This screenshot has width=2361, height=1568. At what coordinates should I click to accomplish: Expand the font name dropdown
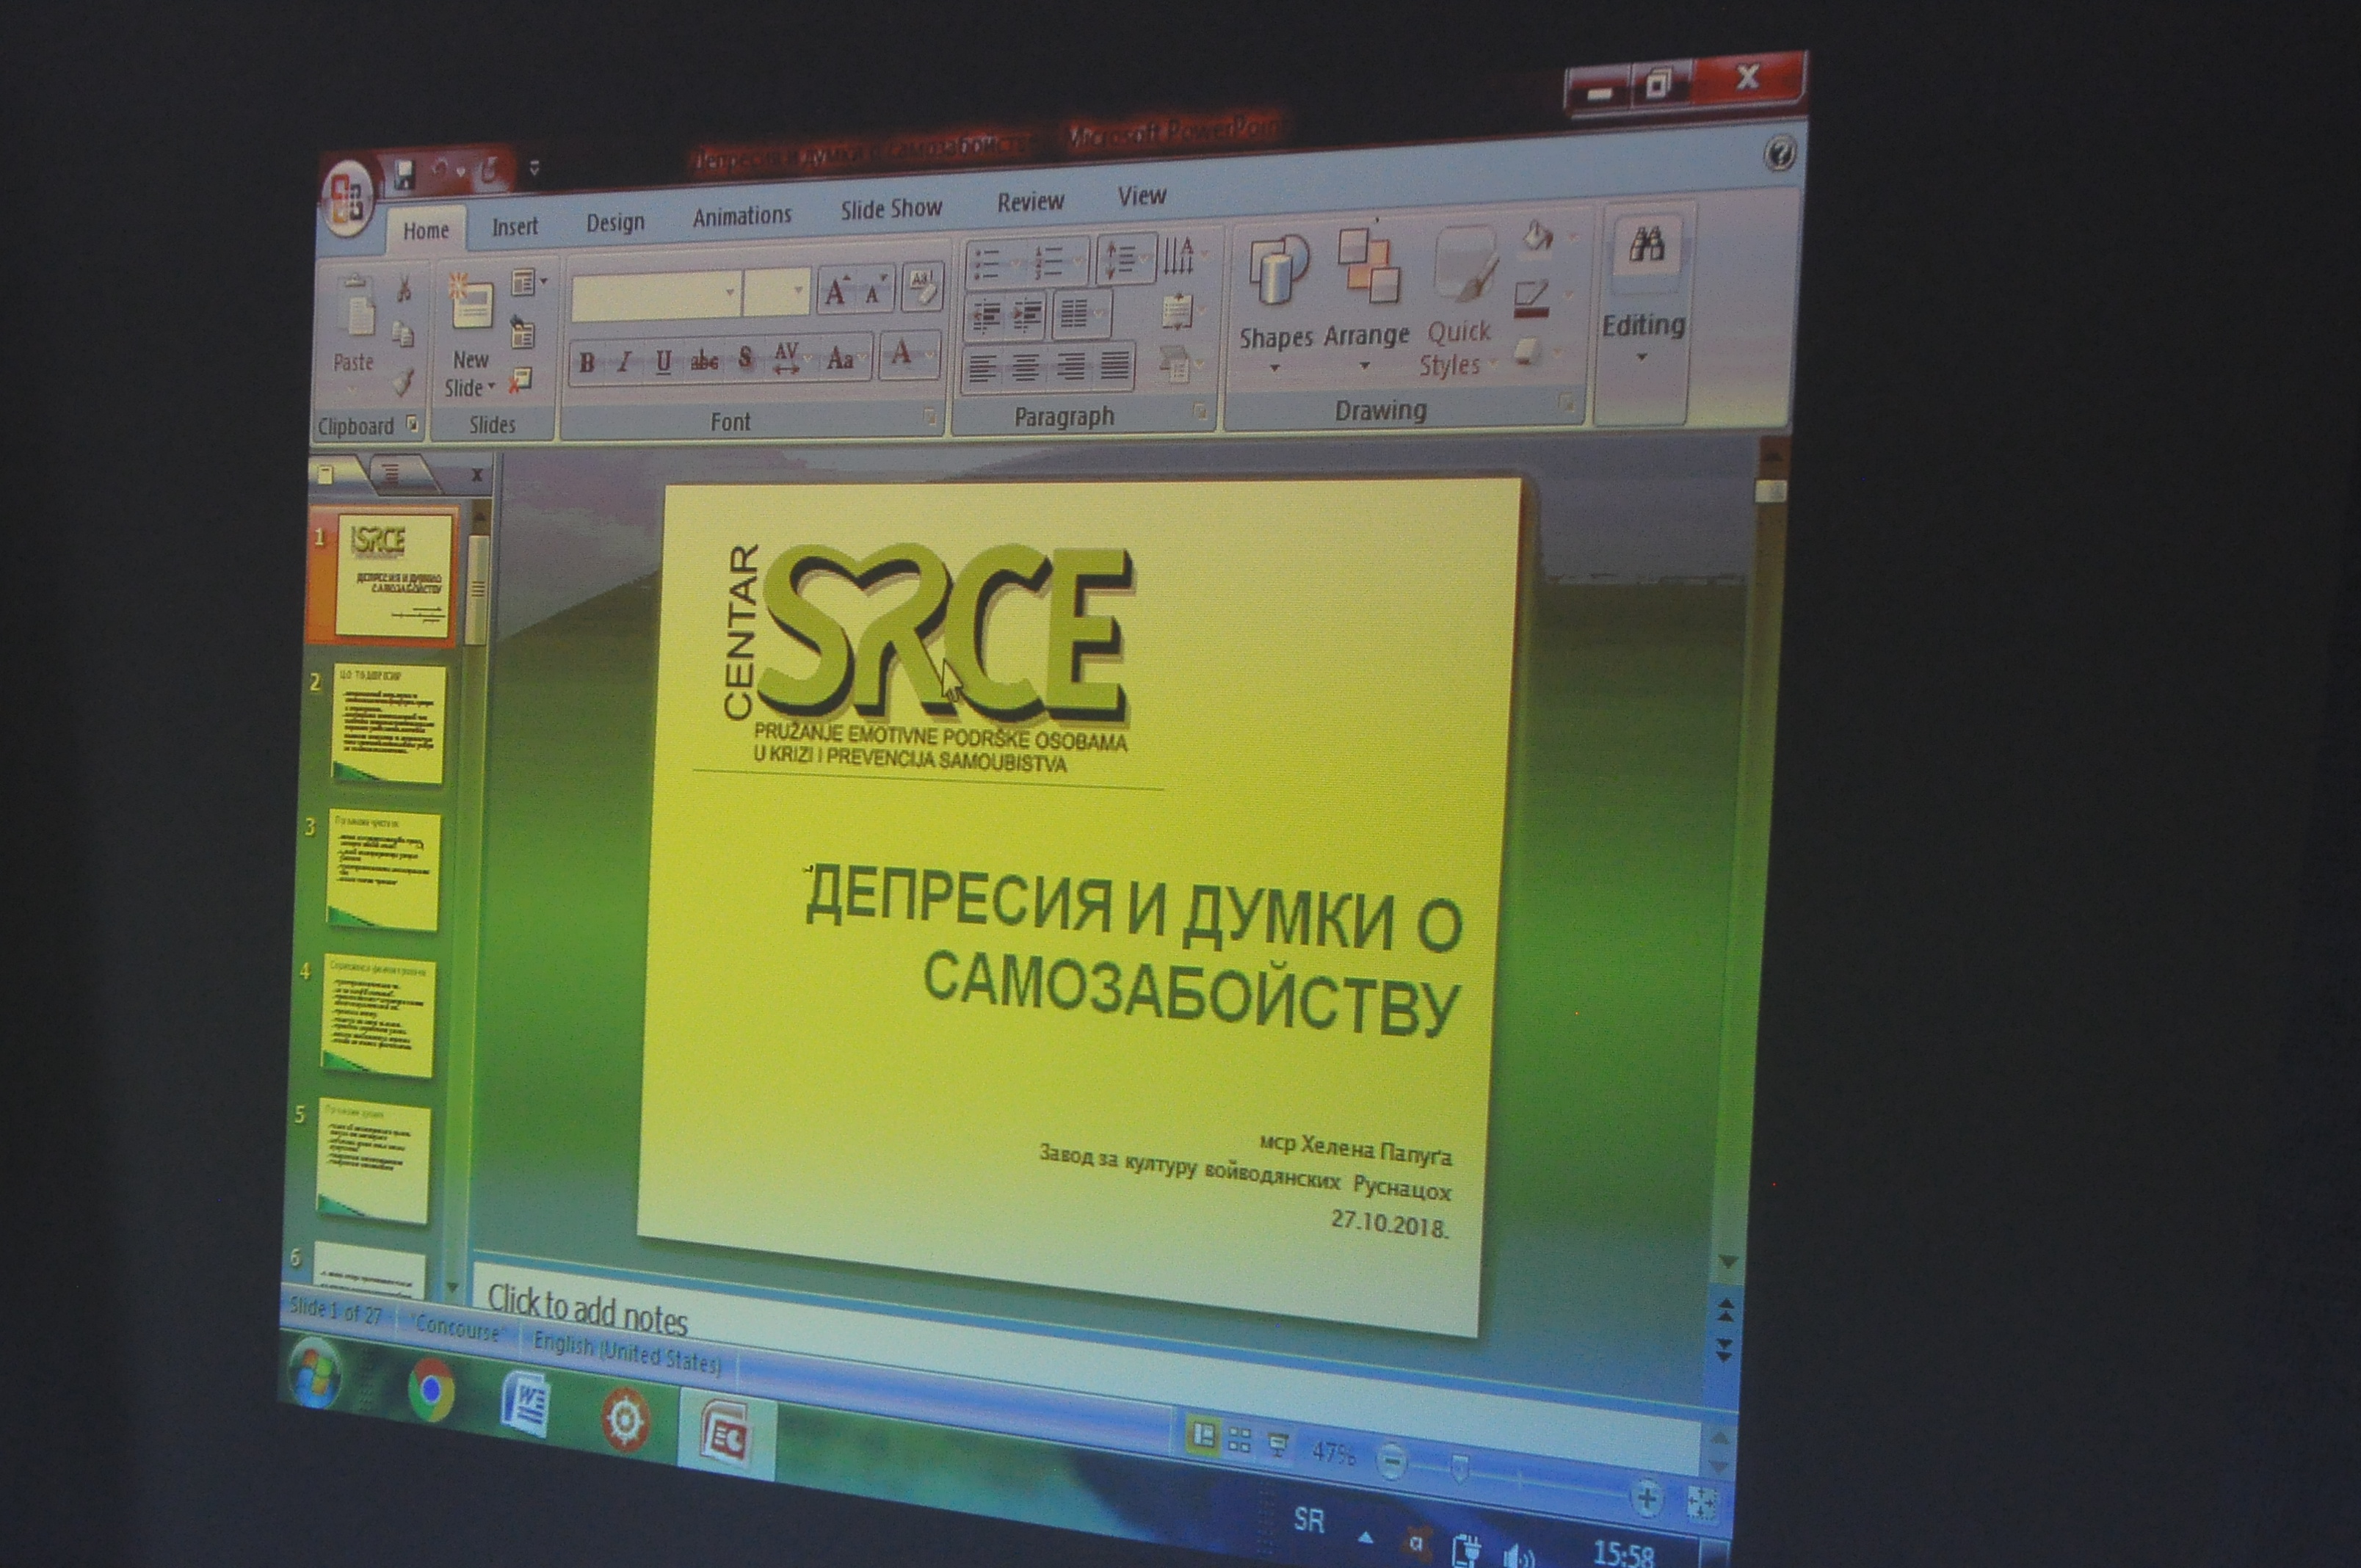tap(730, 293)
